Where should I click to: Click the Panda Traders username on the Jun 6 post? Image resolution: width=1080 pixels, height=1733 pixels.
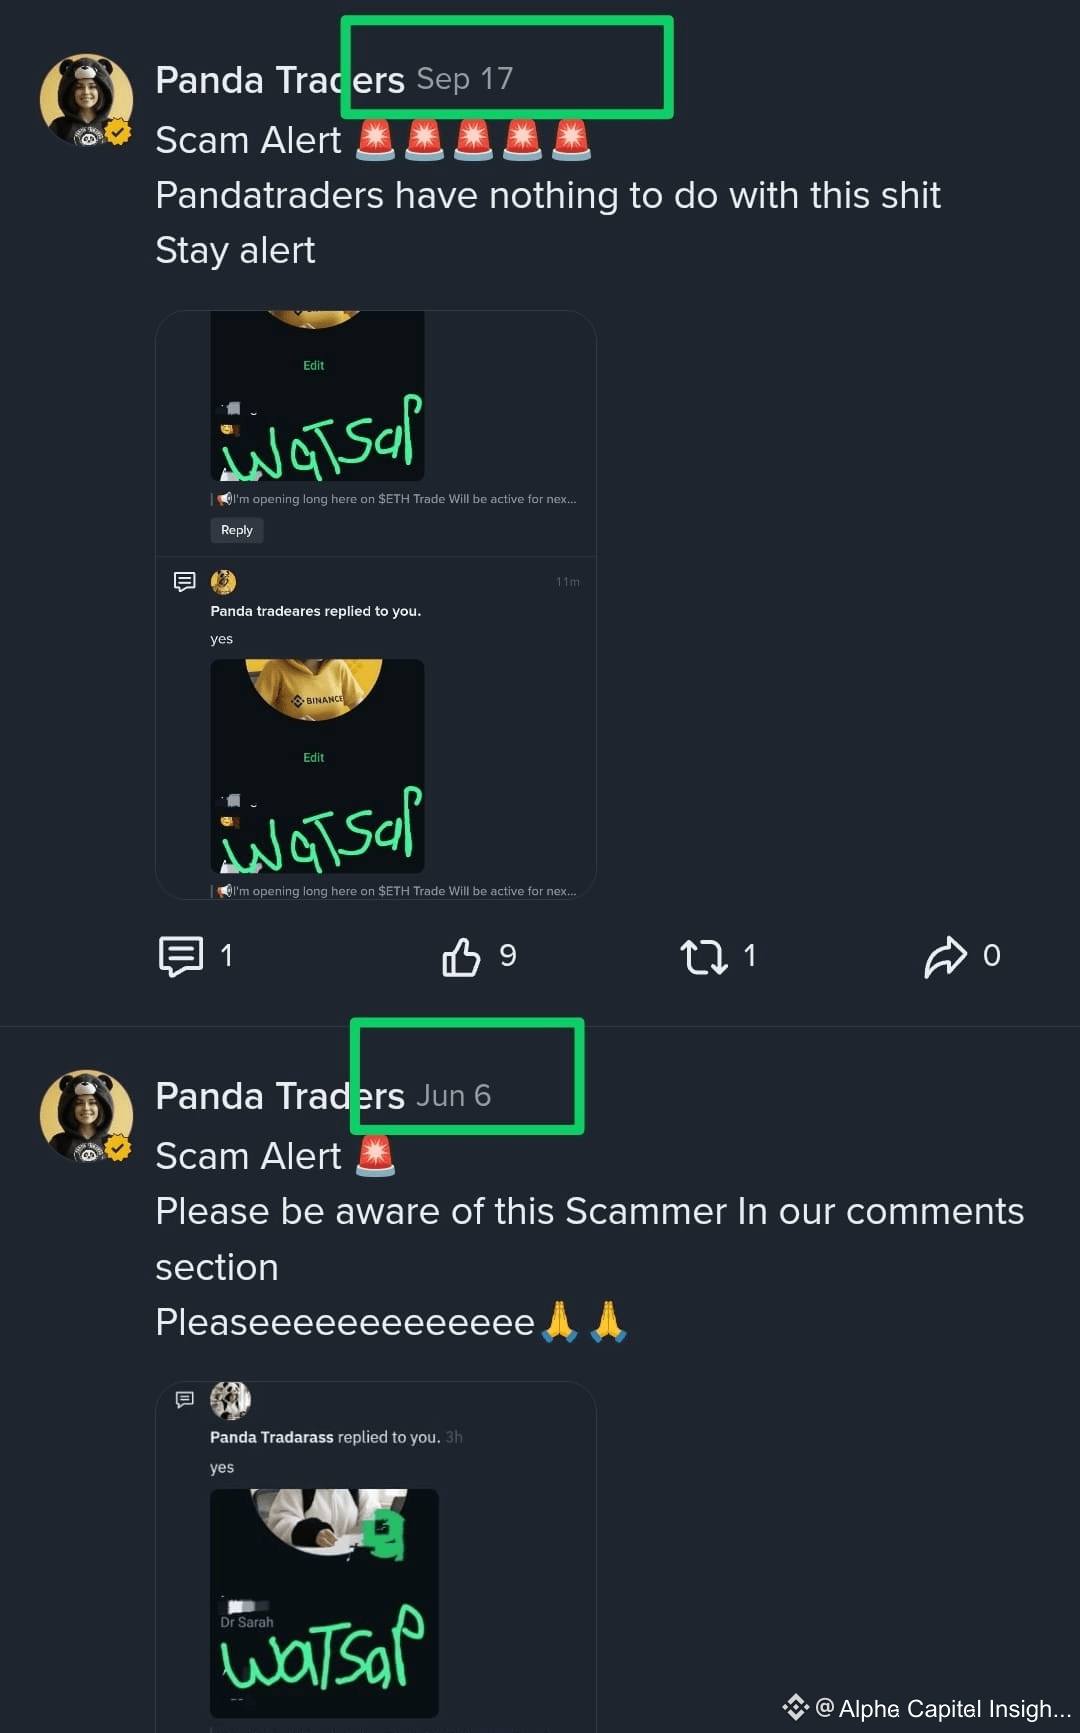pos(279,1095)
